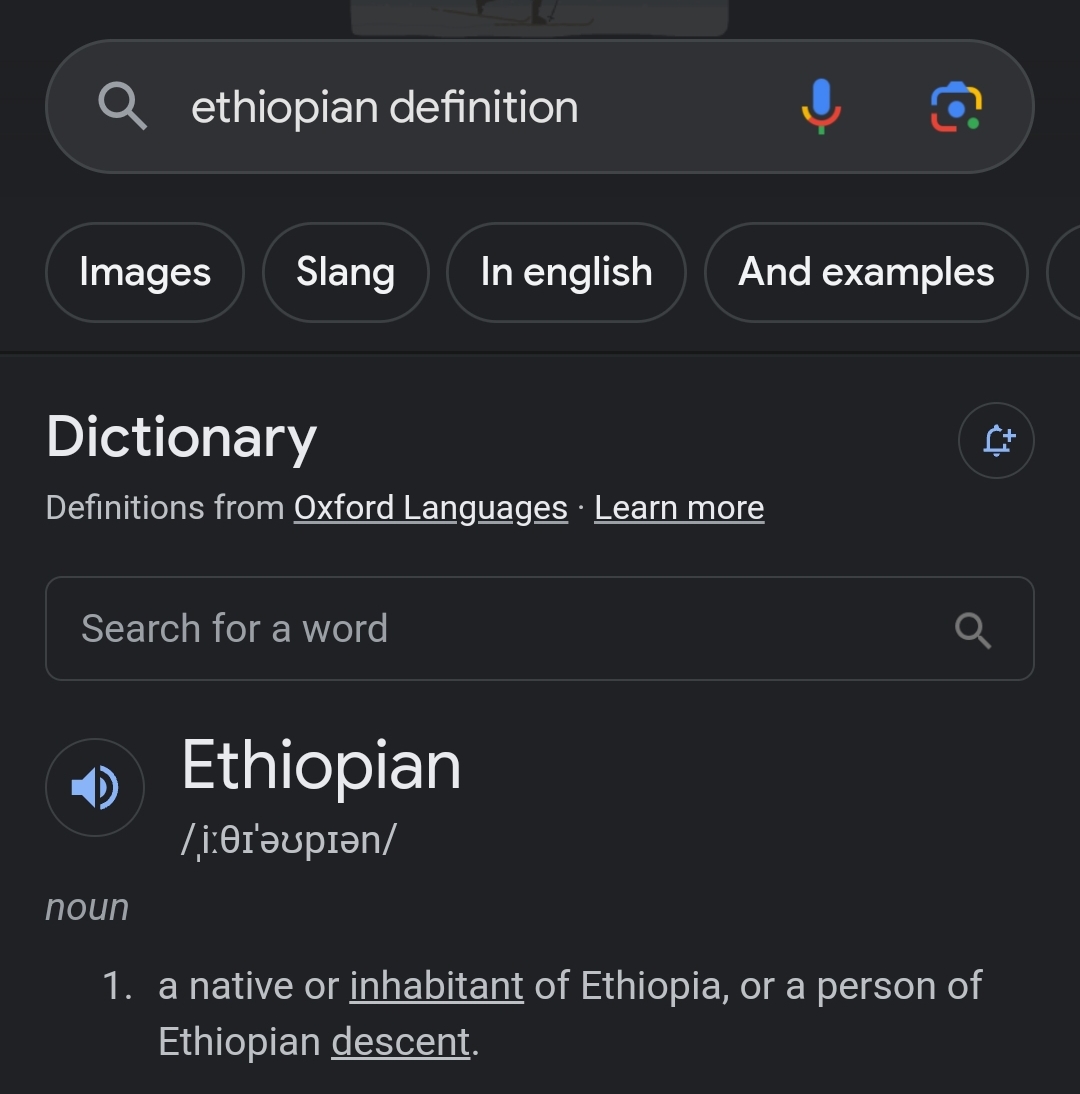1080x1094 pixels.
Task: Choose the "In english" suggestion chip
Action: pyautogui.click(x=566, y=272)
